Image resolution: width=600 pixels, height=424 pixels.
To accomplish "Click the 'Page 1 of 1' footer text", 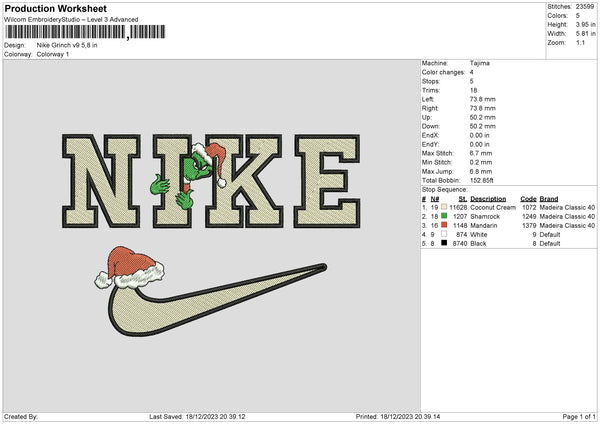I will [579, 416].
